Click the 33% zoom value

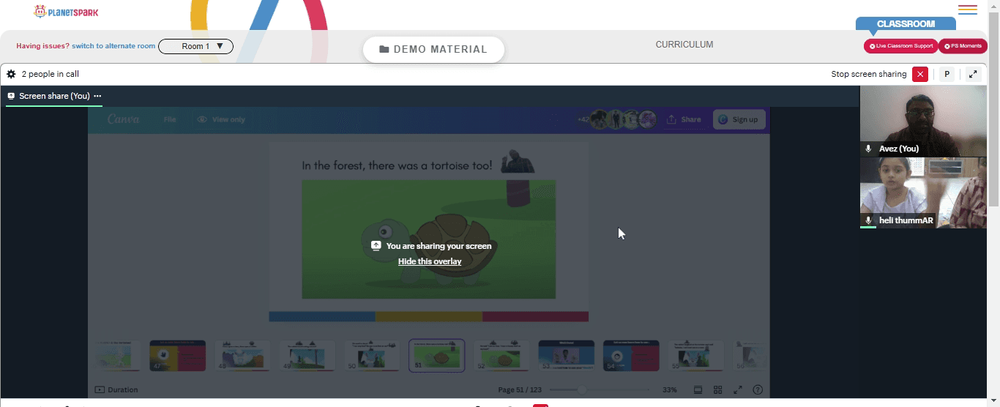tap(670, 390)
